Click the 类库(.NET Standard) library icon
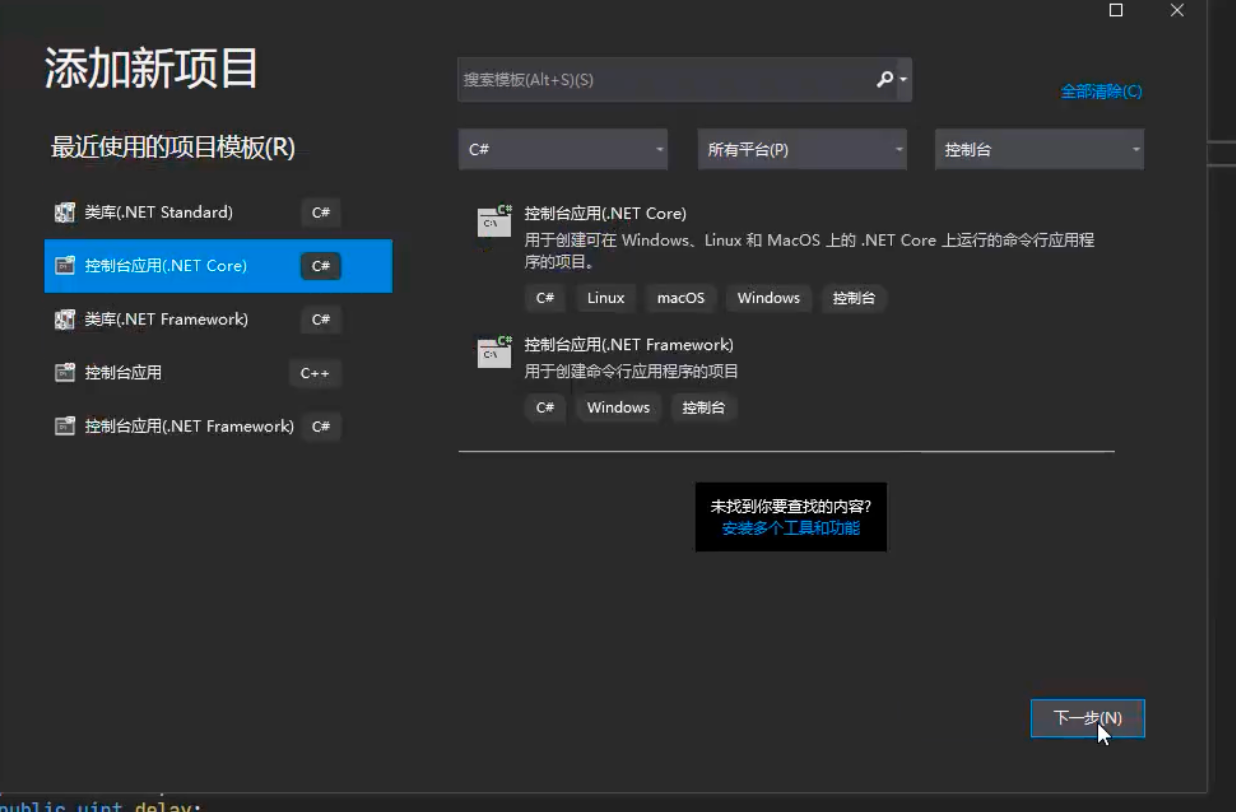The width and height of the screenshot is (1236, 812). pyautogui.click(x=65, y=212)
